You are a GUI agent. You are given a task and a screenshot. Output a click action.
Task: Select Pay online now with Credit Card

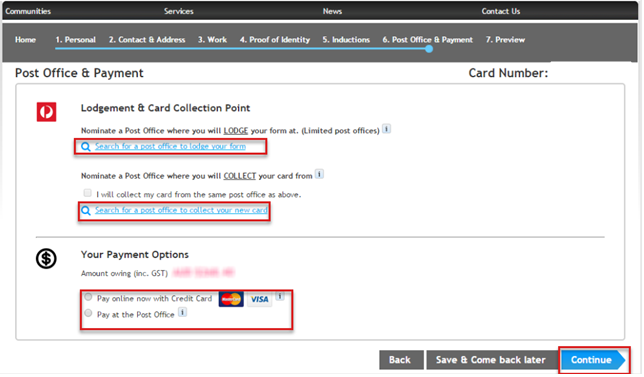88,297
